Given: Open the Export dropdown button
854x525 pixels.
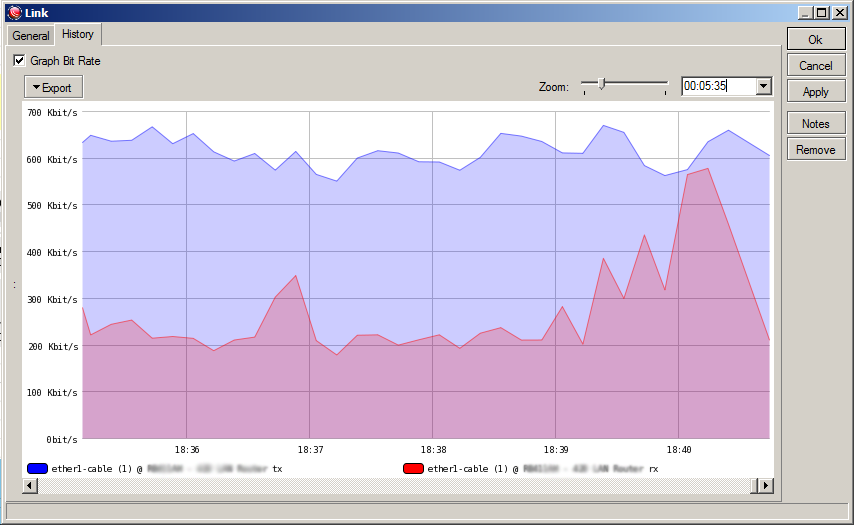Looking at the screenshot, I should click(53, 87).
